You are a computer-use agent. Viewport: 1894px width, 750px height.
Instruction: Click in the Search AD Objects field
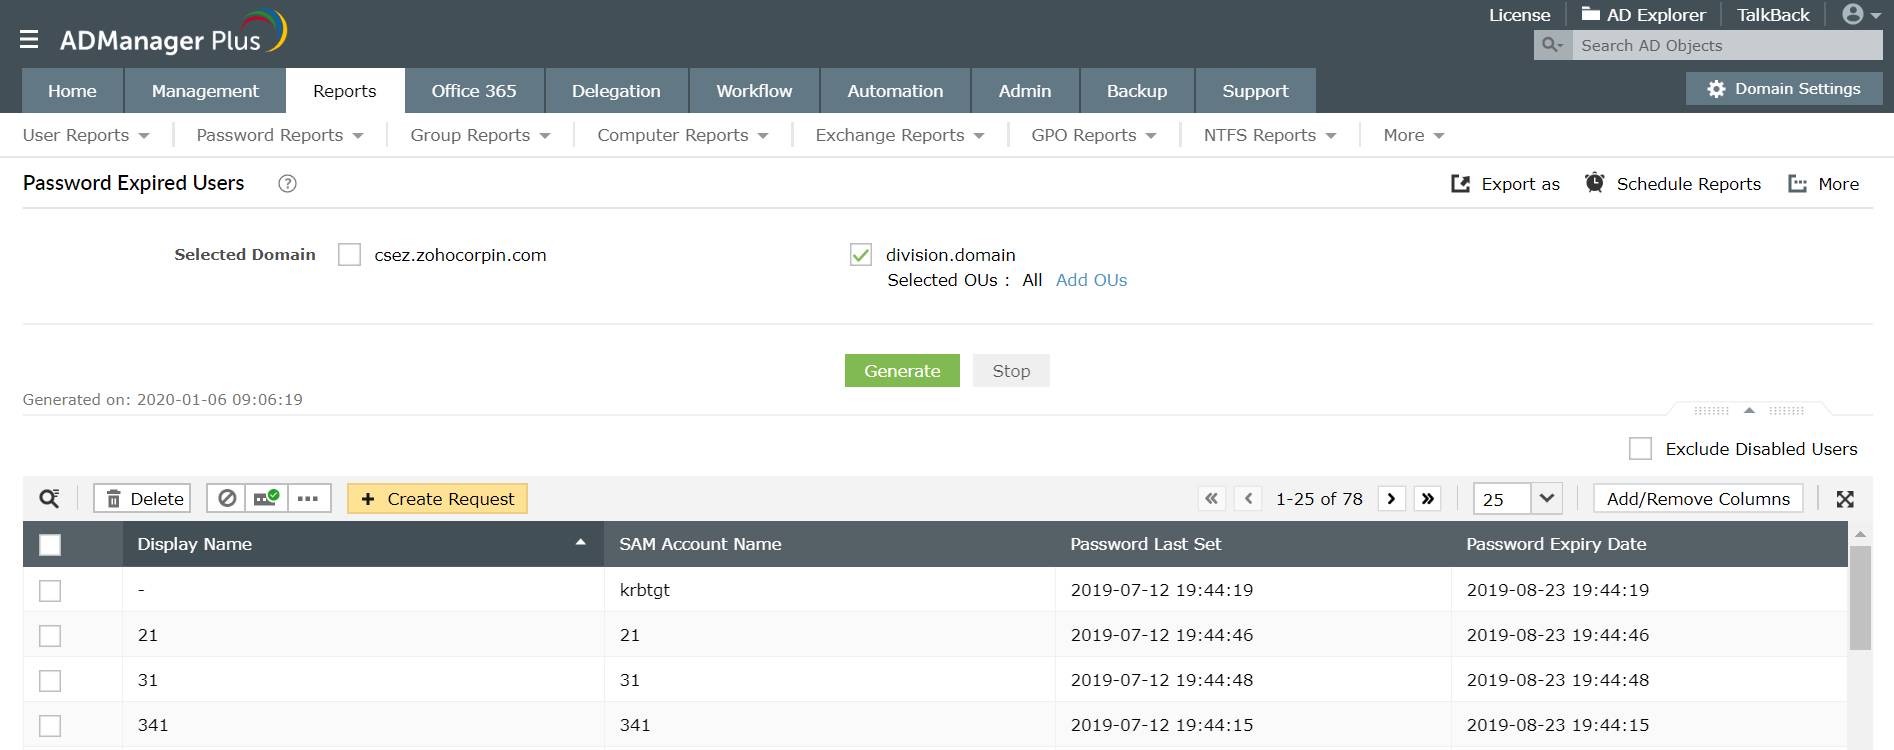1727,45
